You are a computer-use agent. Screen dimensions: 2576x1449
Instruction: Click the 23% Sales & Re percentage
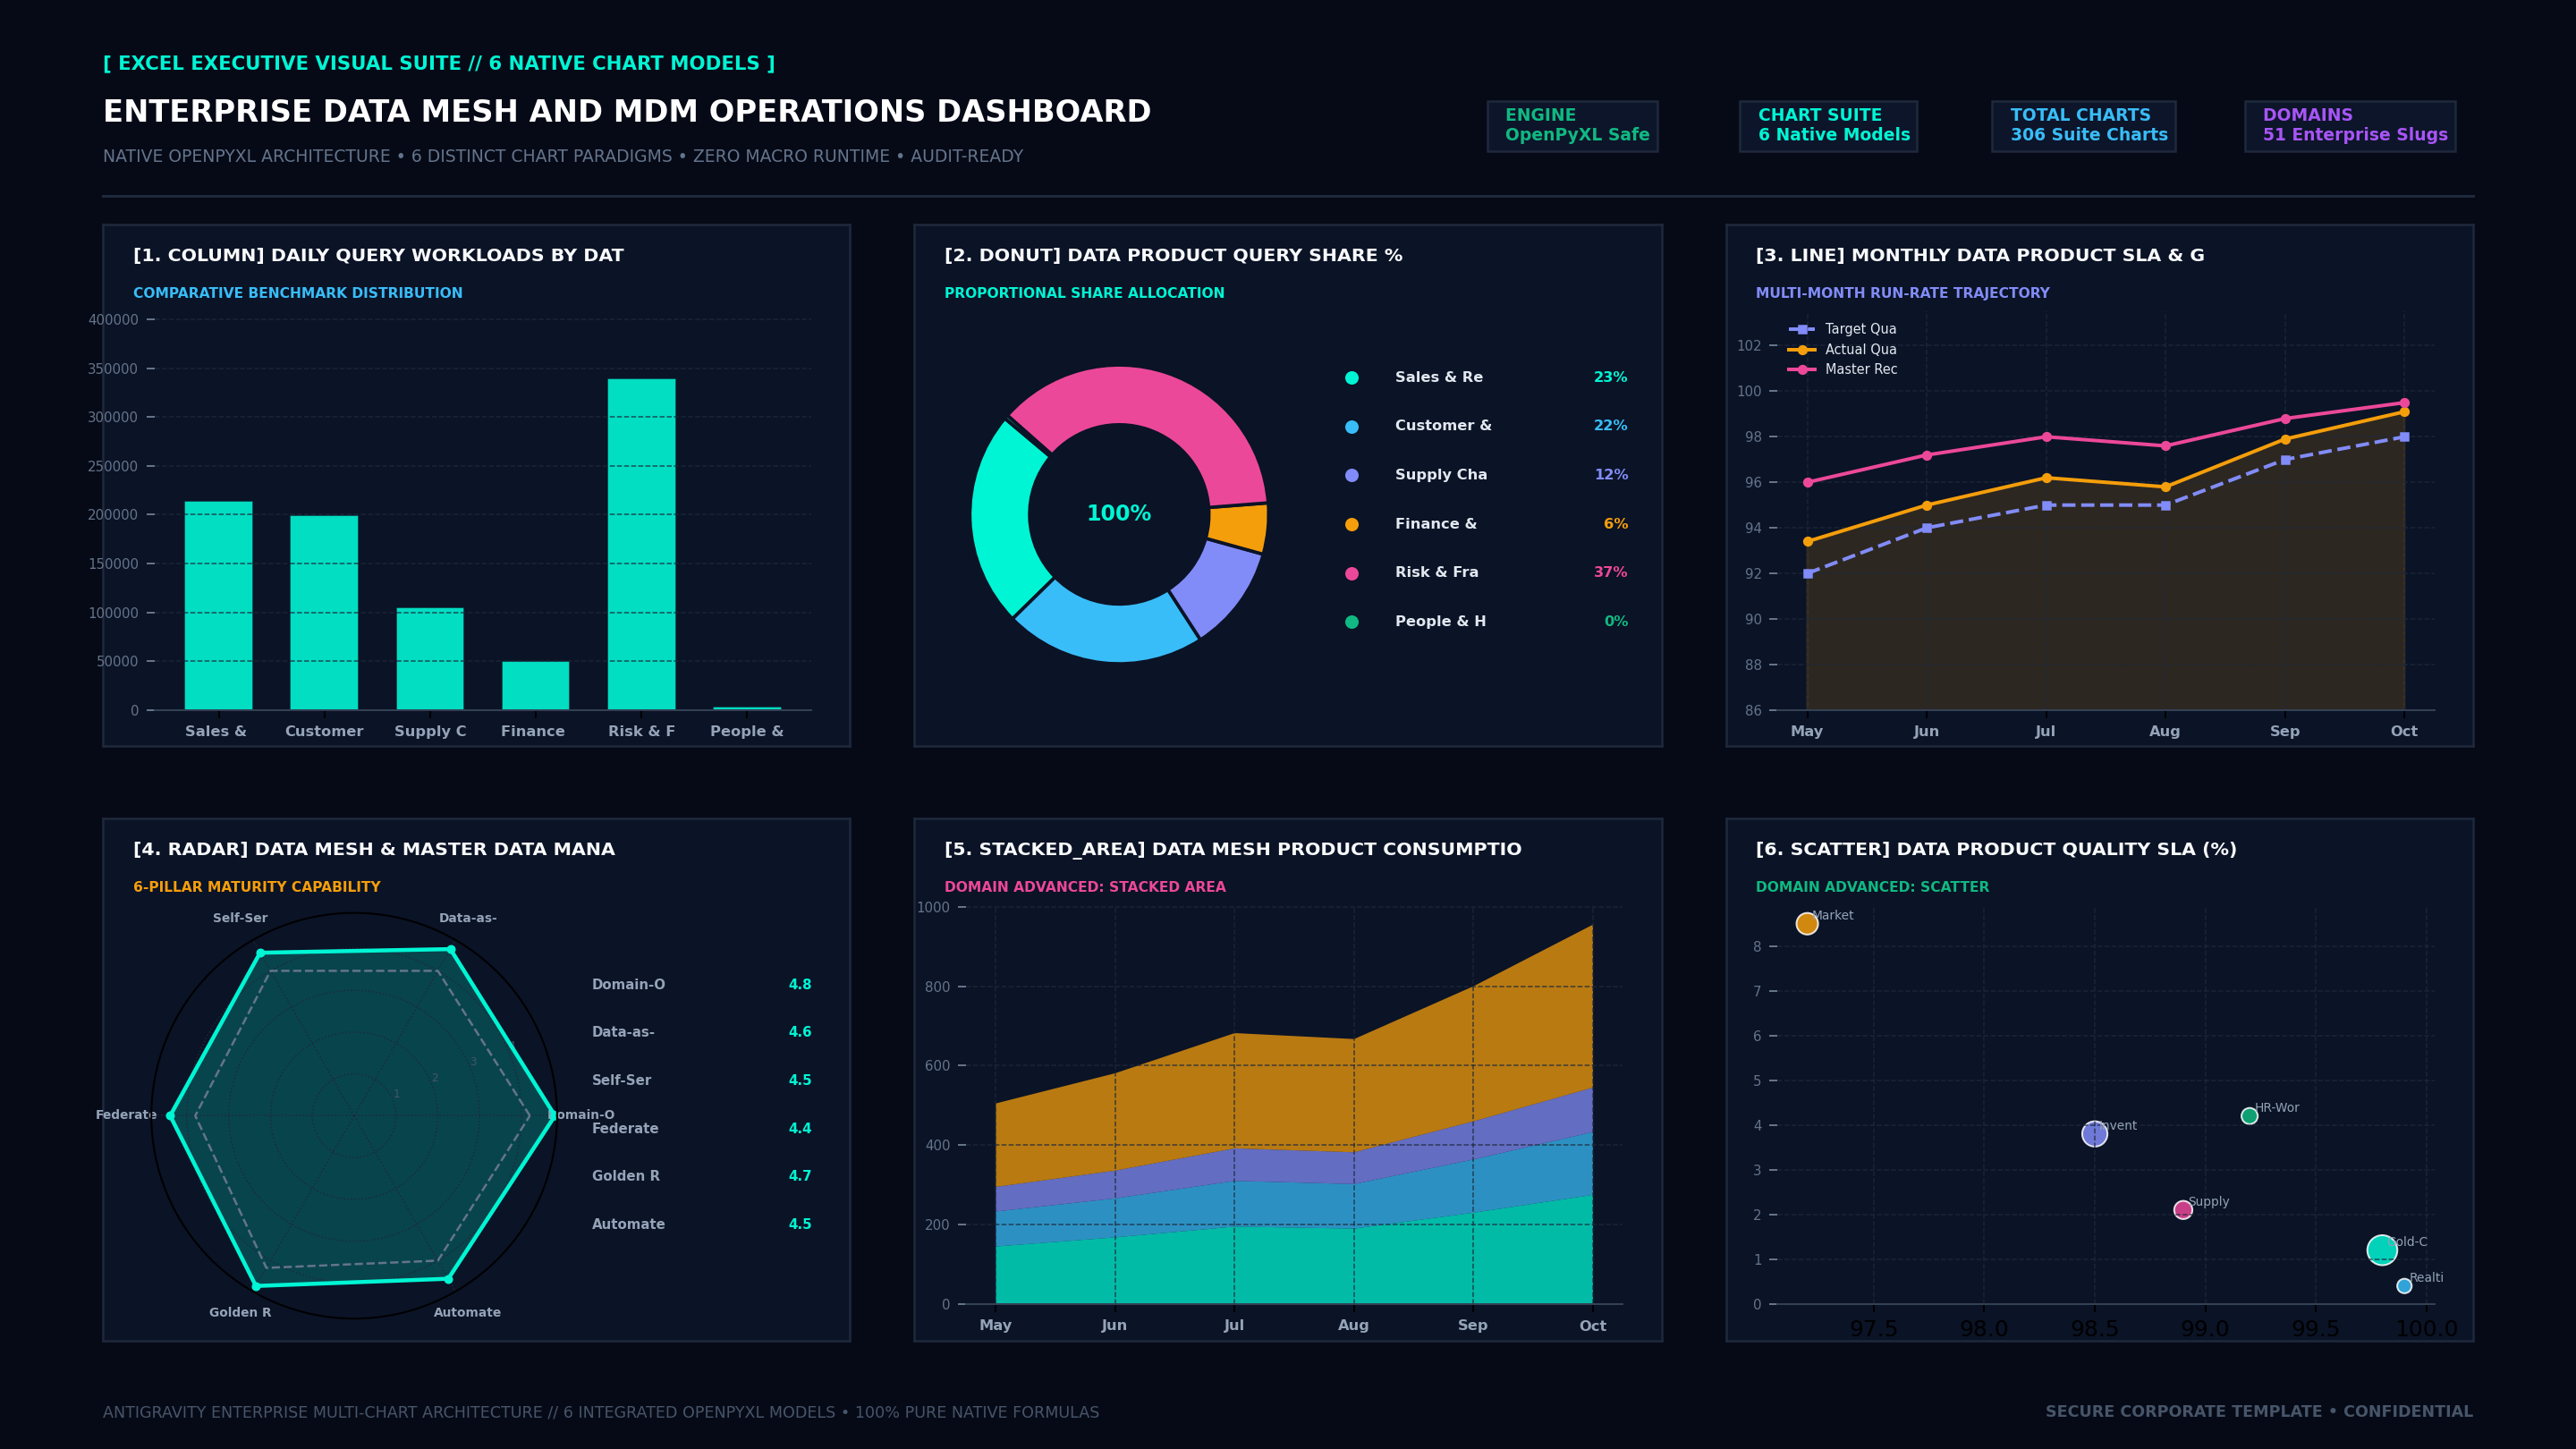pos(1610,378)
